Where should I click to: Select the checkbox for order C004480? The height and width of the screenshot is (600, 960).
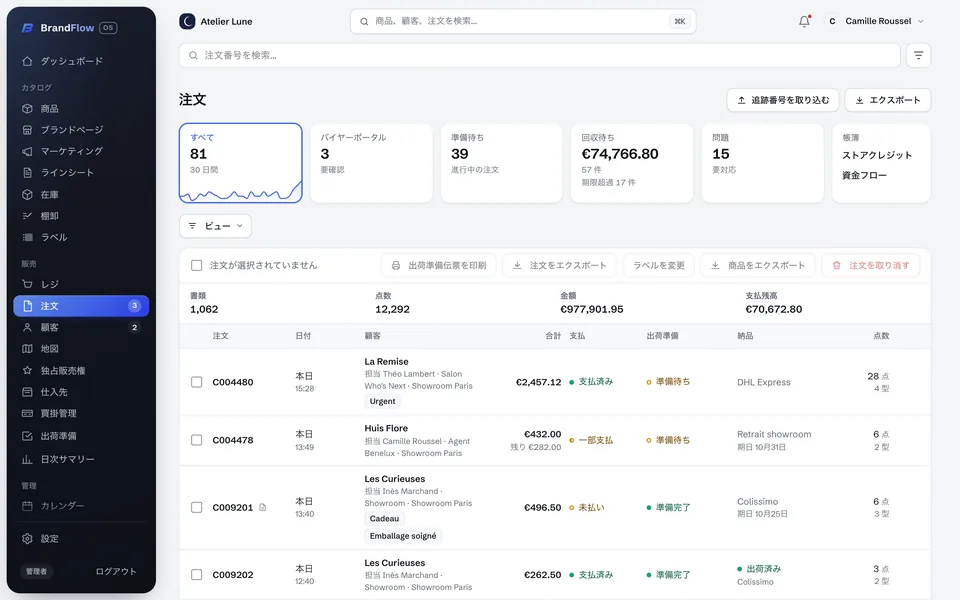coord(197,382)
